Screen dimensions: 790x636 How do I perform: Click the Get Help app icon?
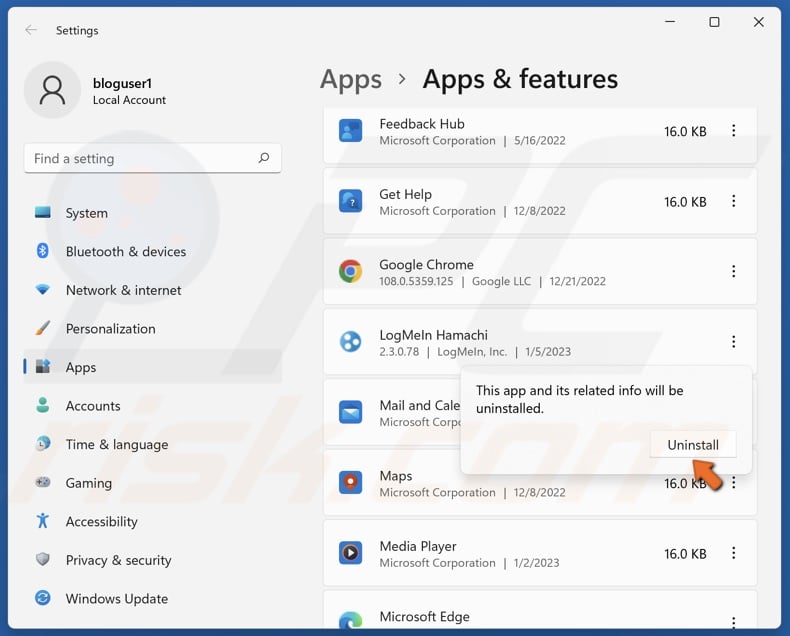coord(350,201)
